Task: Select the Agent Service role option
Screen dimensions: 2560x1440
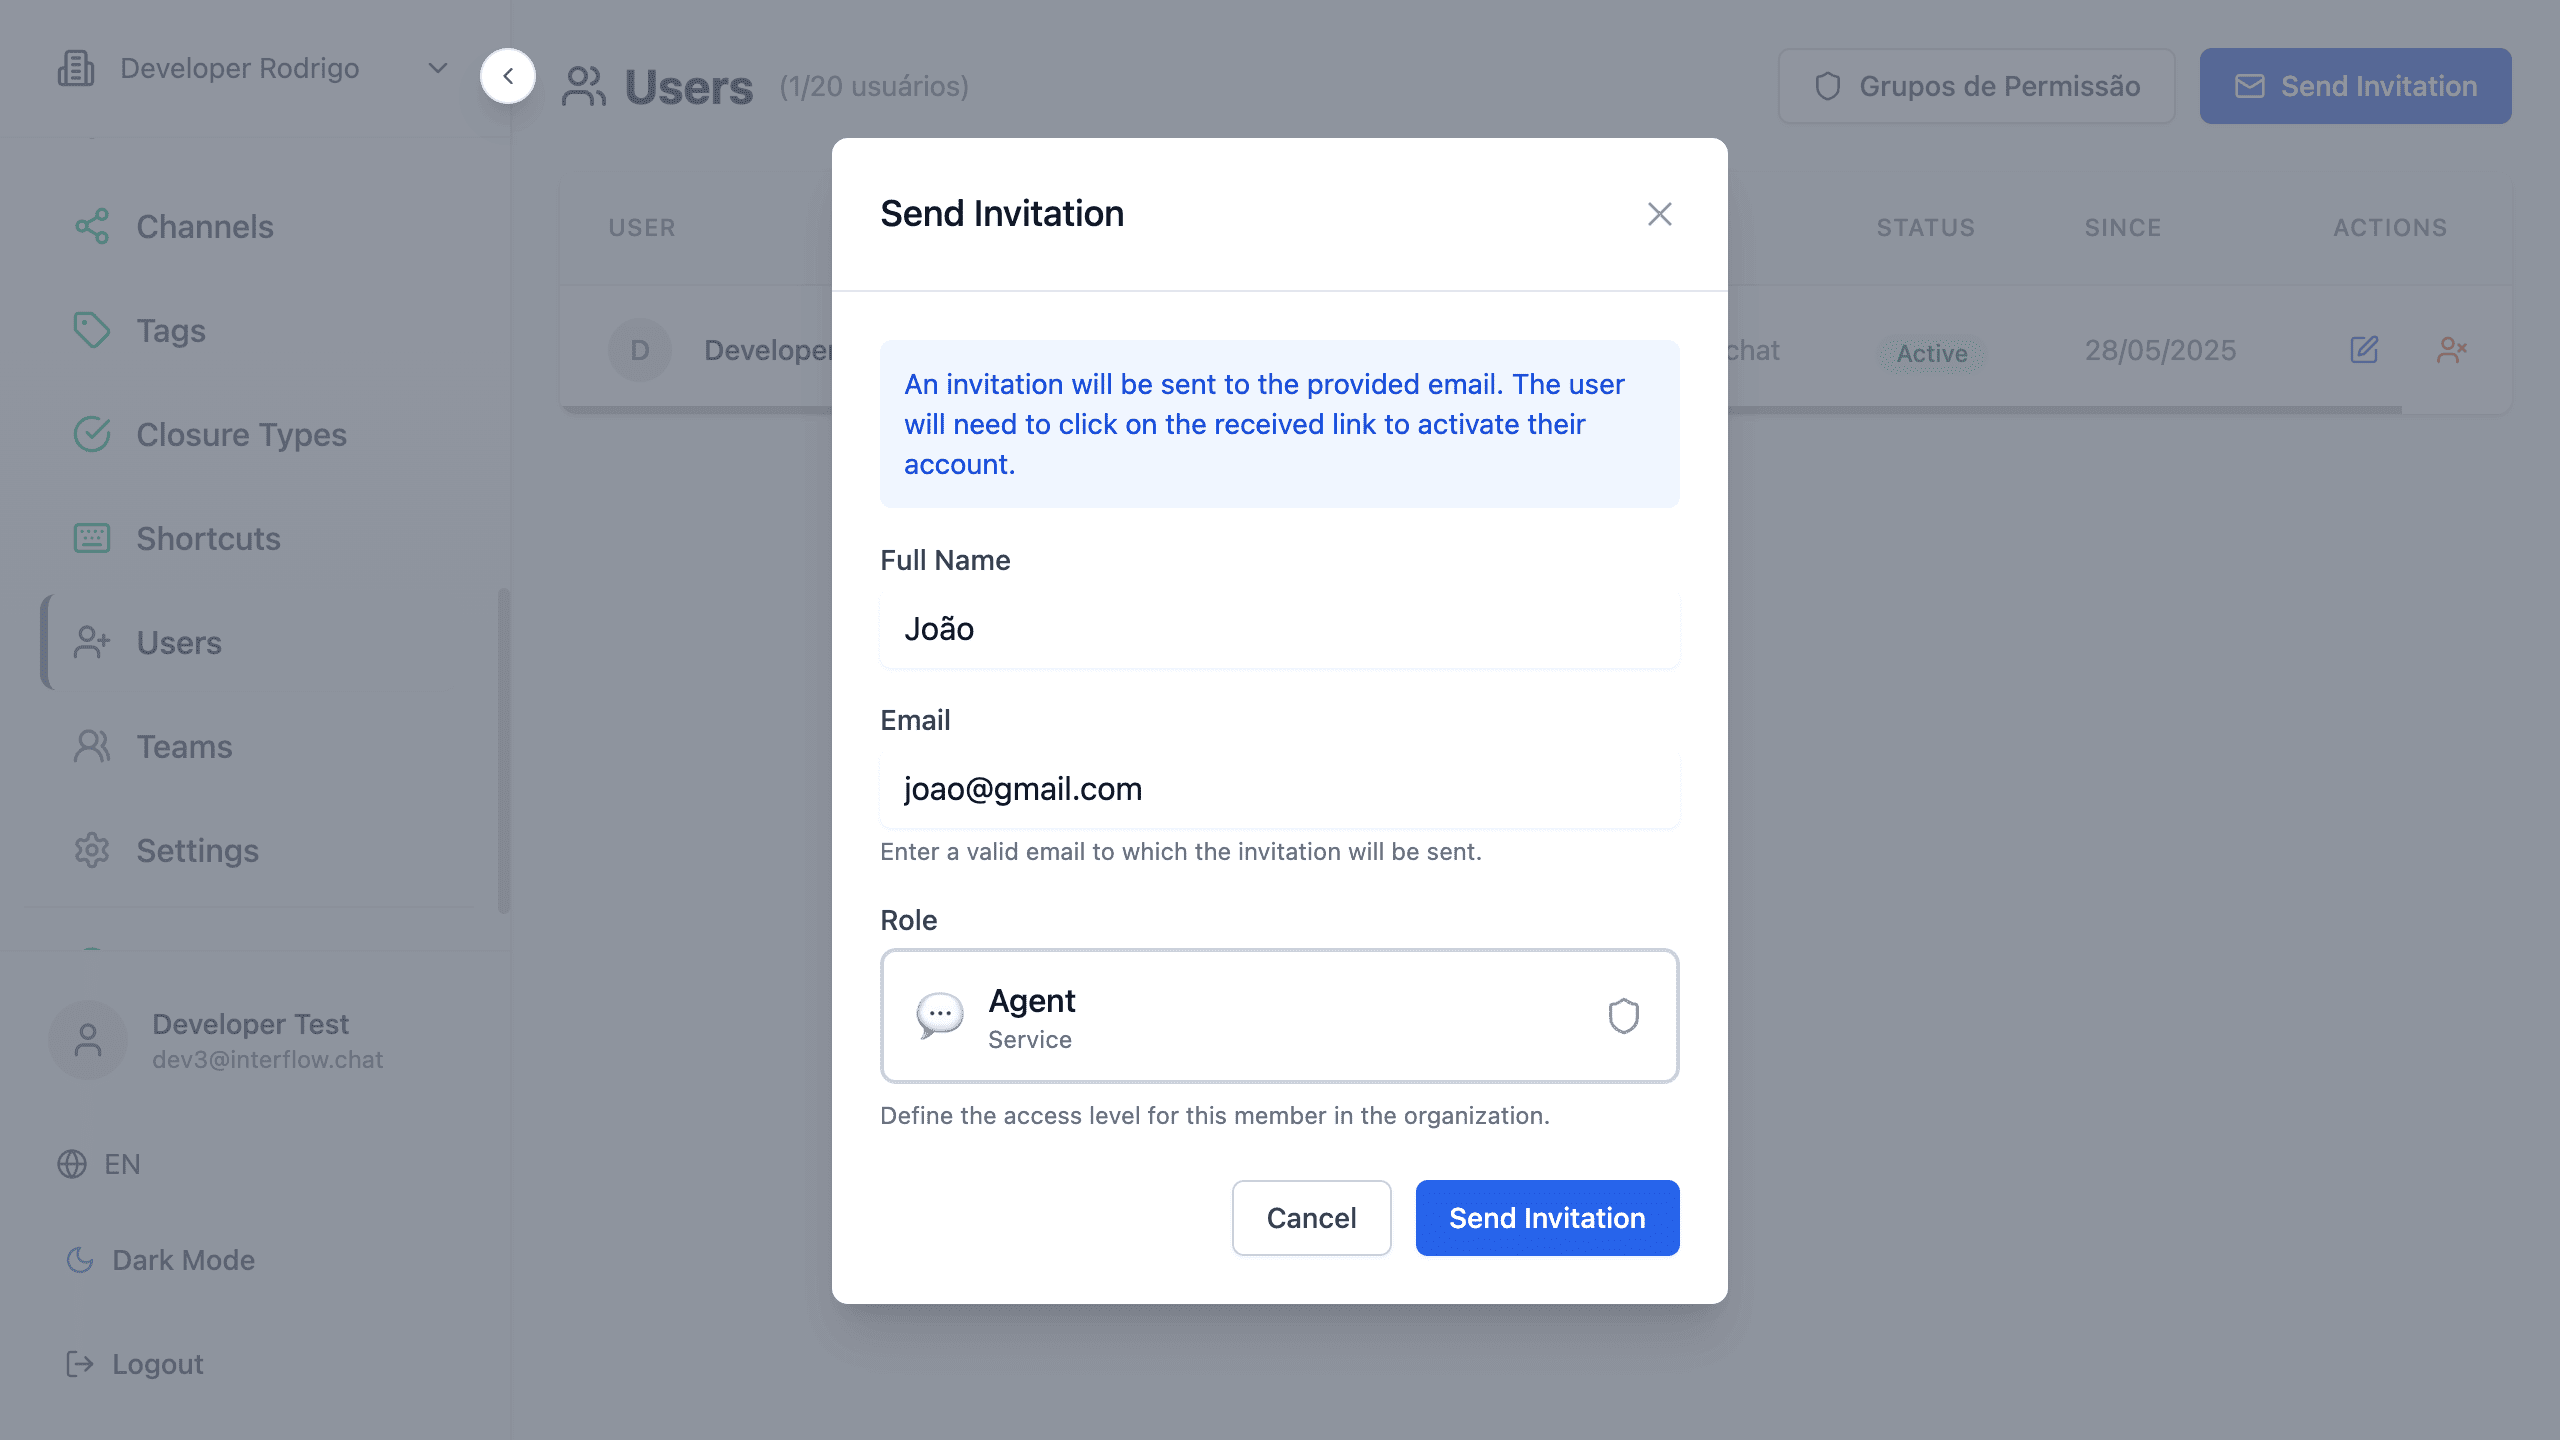Action: (x=1278, y=1016)
